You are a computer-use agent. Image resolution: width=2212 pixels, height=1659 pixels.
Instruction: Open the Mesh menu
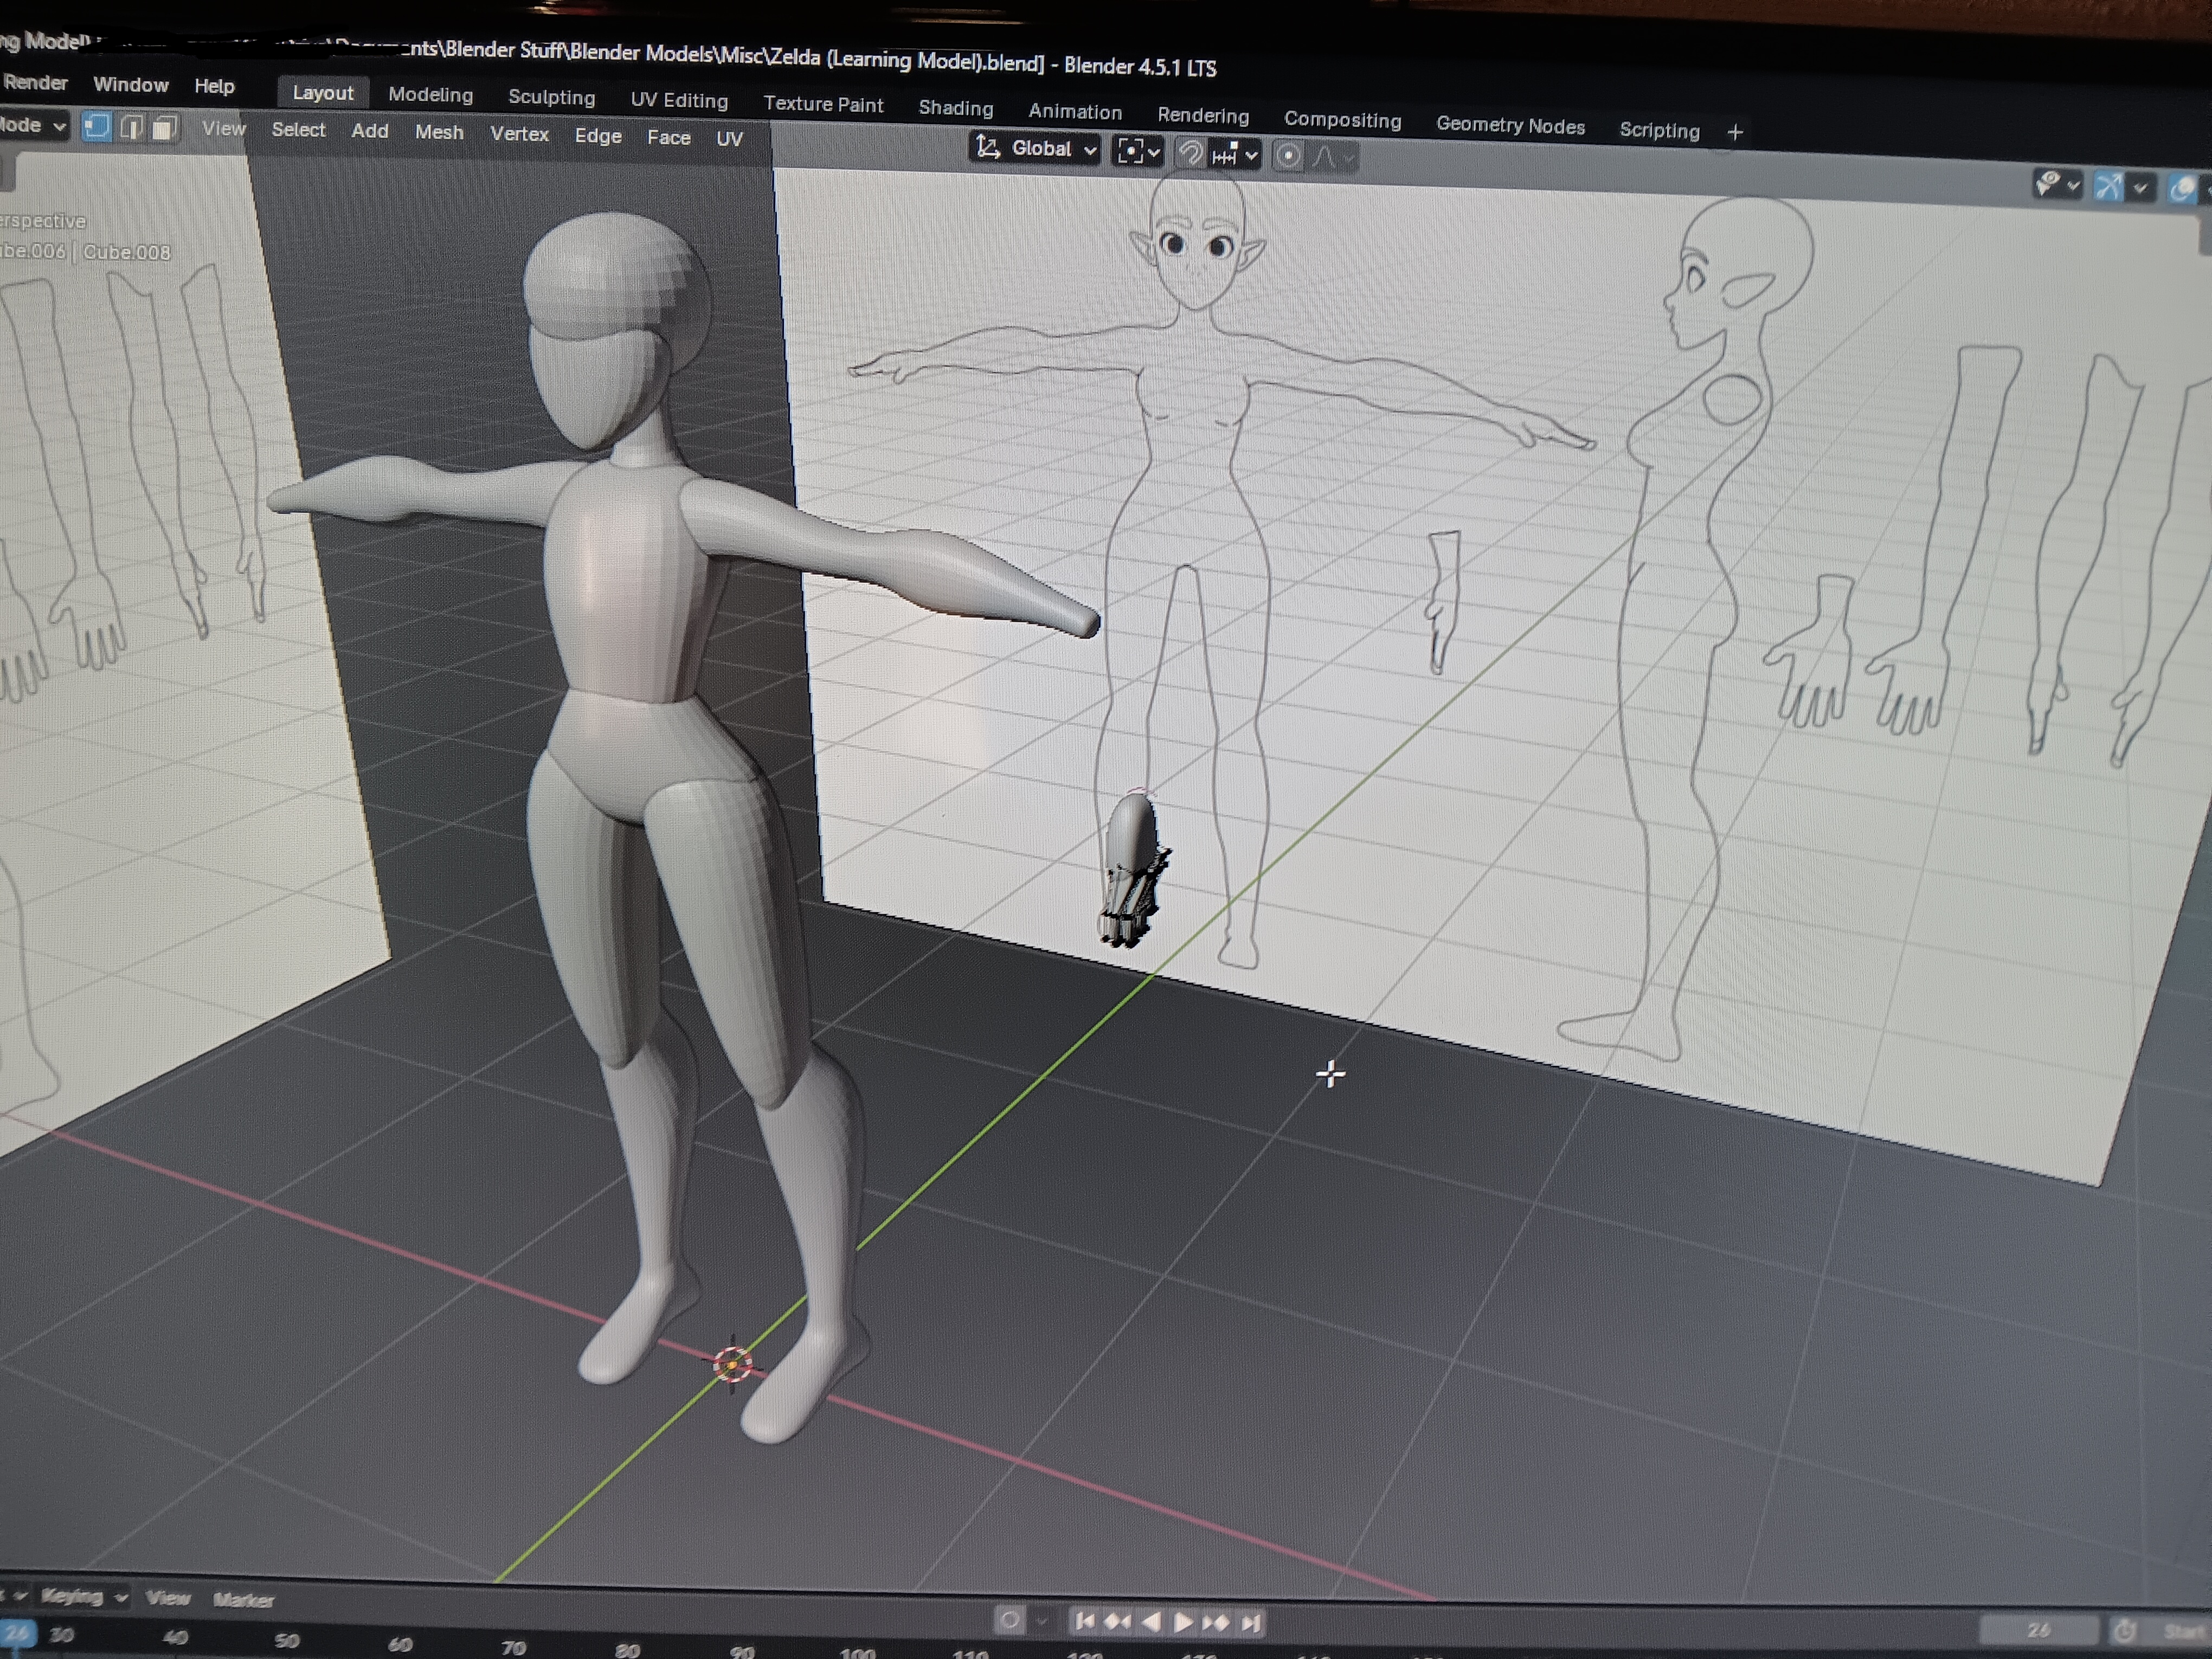(439, 132)
